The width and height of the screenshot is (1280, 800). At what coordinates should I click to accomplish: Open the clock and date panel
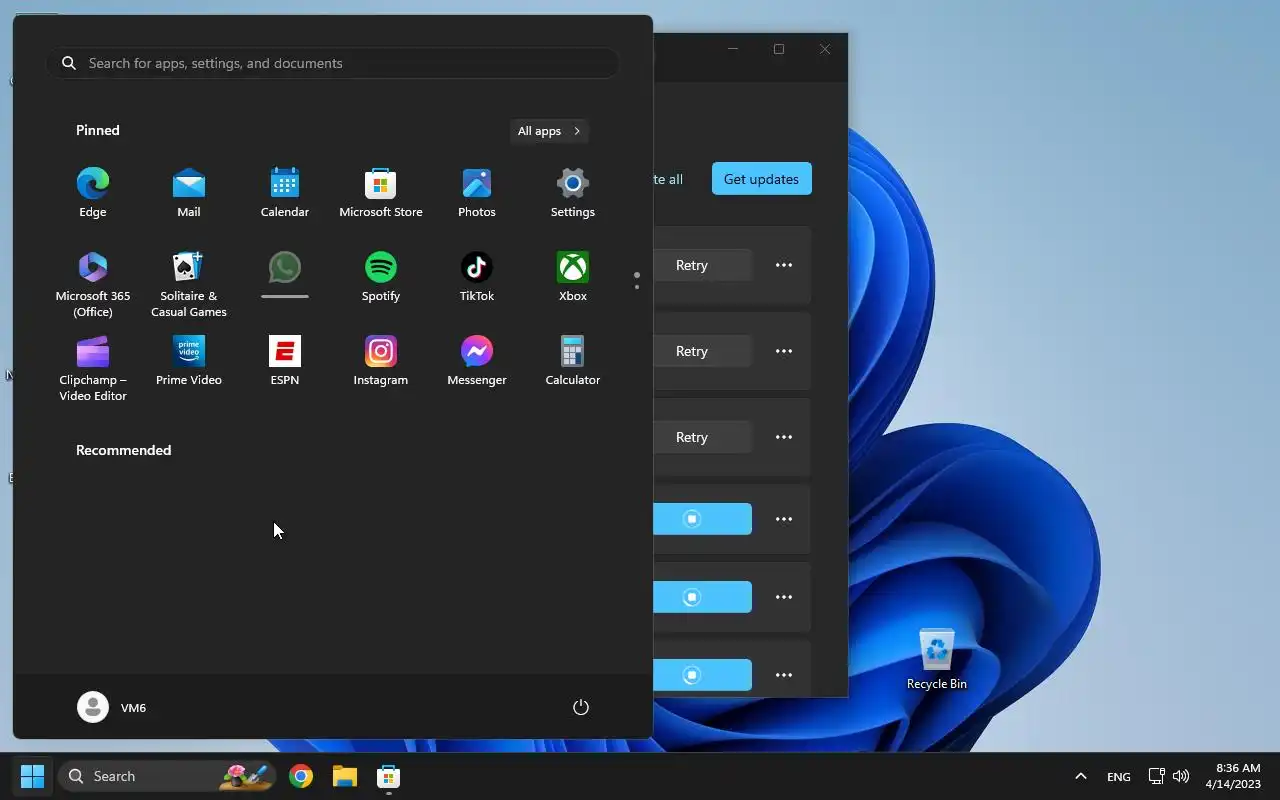tap(1233, 776)
